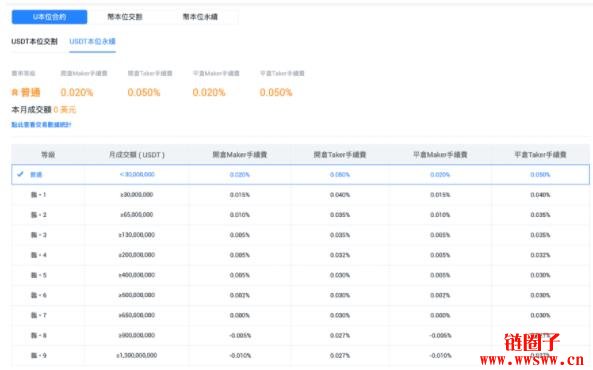Select the blue 普通 level name in table

(36, 174)
